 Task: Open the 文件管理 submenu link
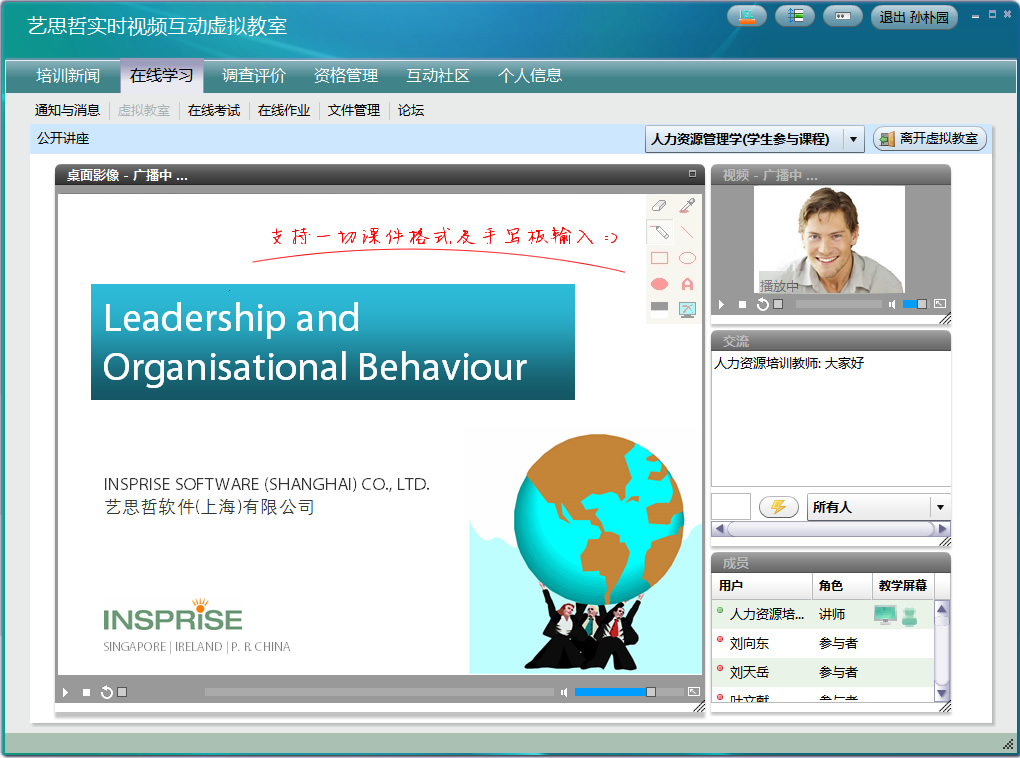click(x=354, y=111)
